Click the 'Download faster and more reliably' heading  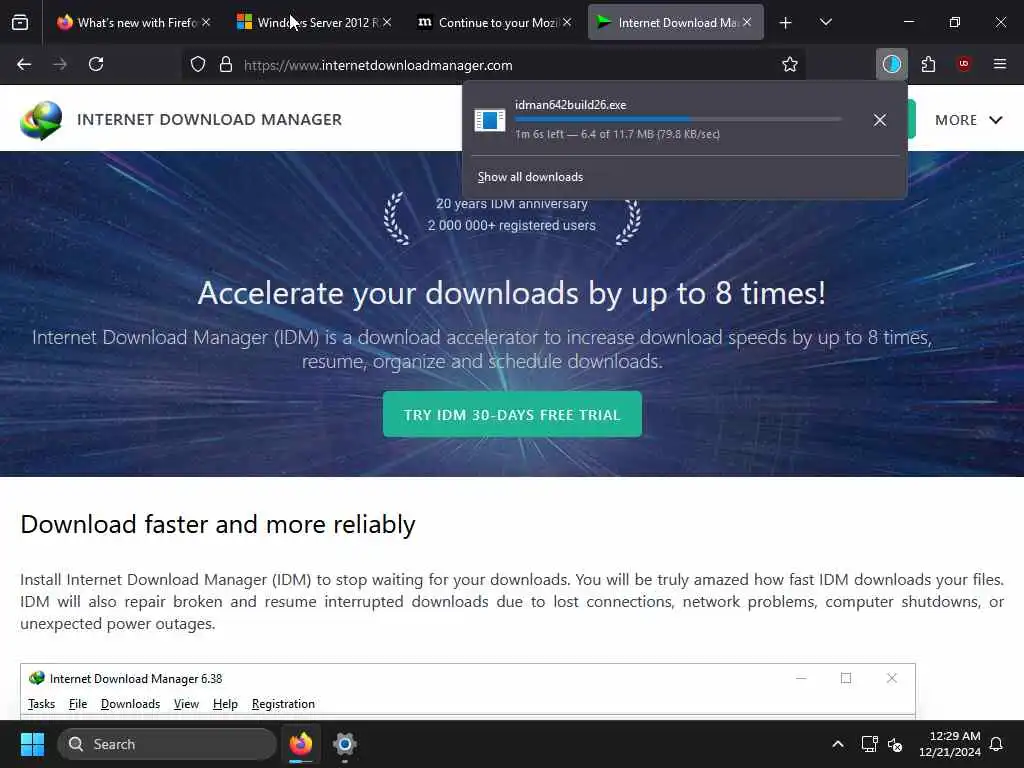pyautogui.click(x=217, y=524)
